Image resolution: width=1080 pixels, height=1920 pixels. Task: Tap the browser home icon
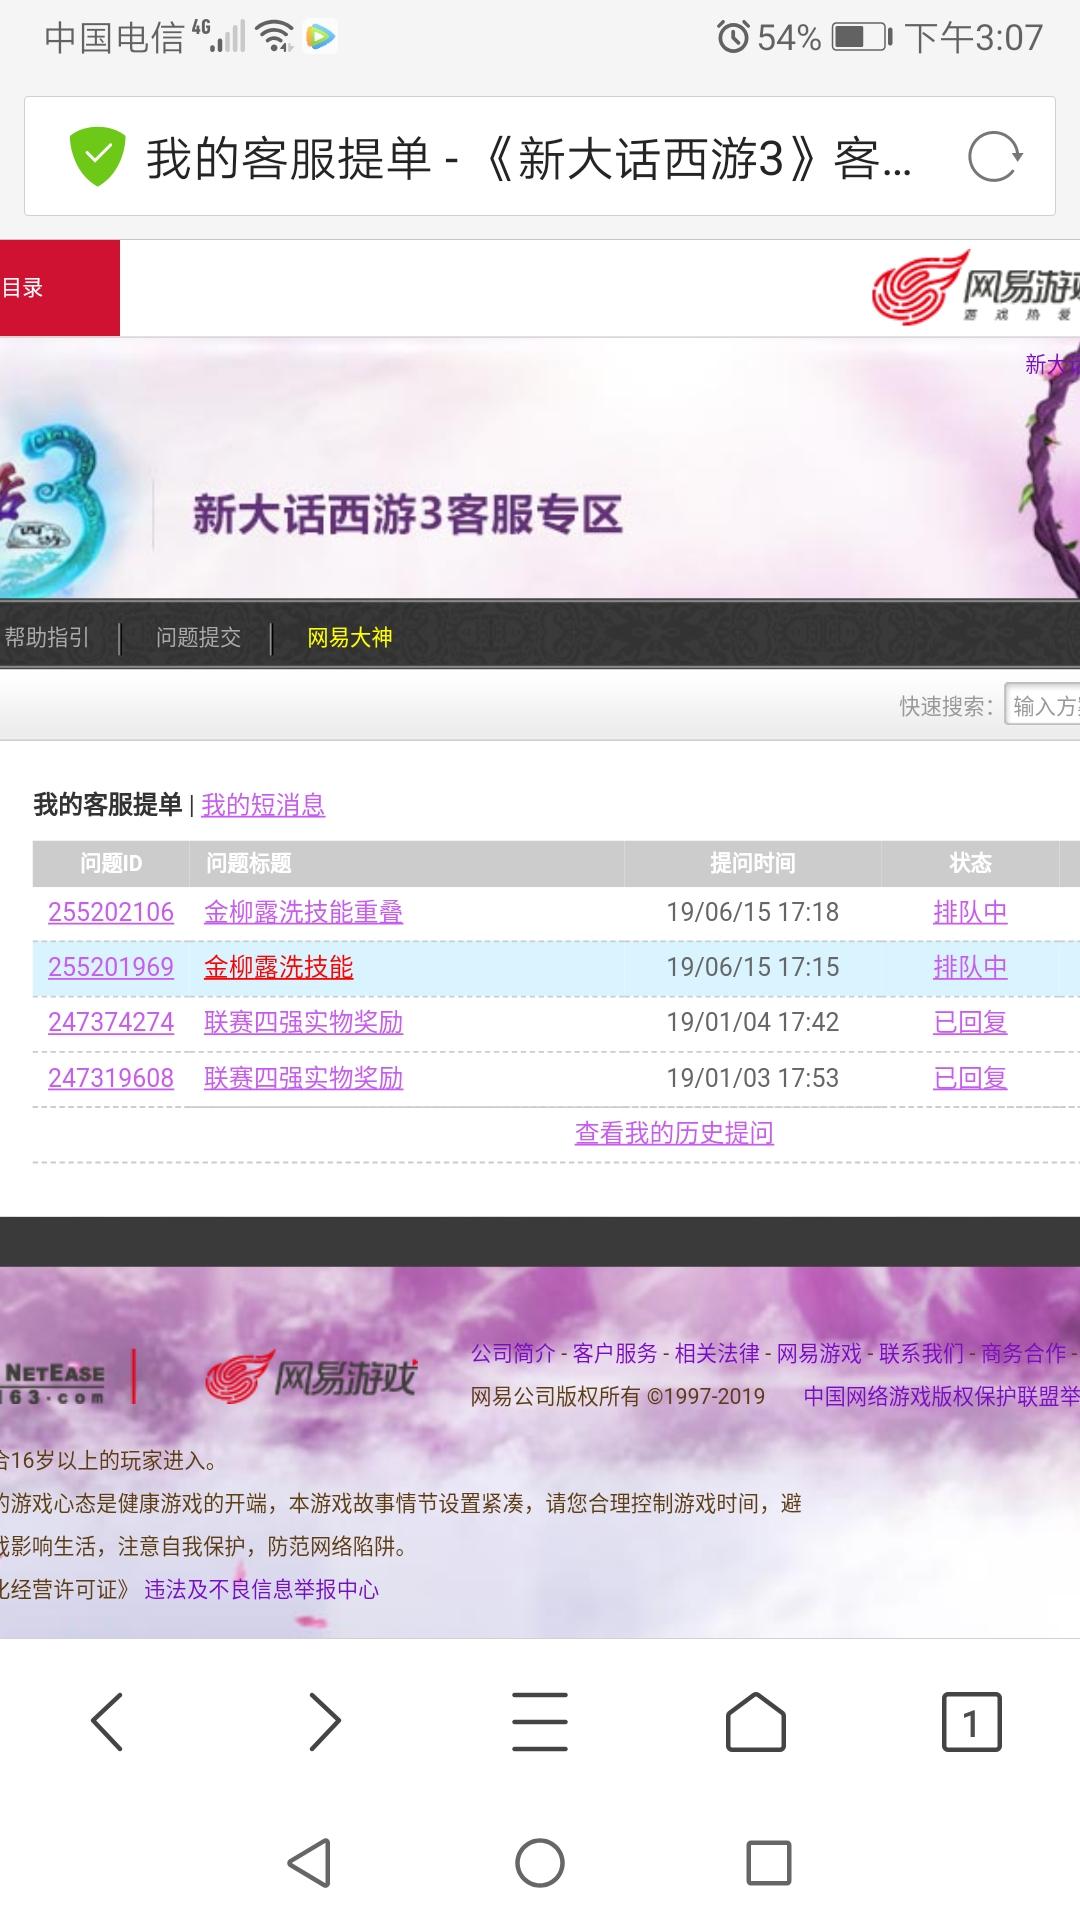pyautogui.click(x=756, y=1721)
